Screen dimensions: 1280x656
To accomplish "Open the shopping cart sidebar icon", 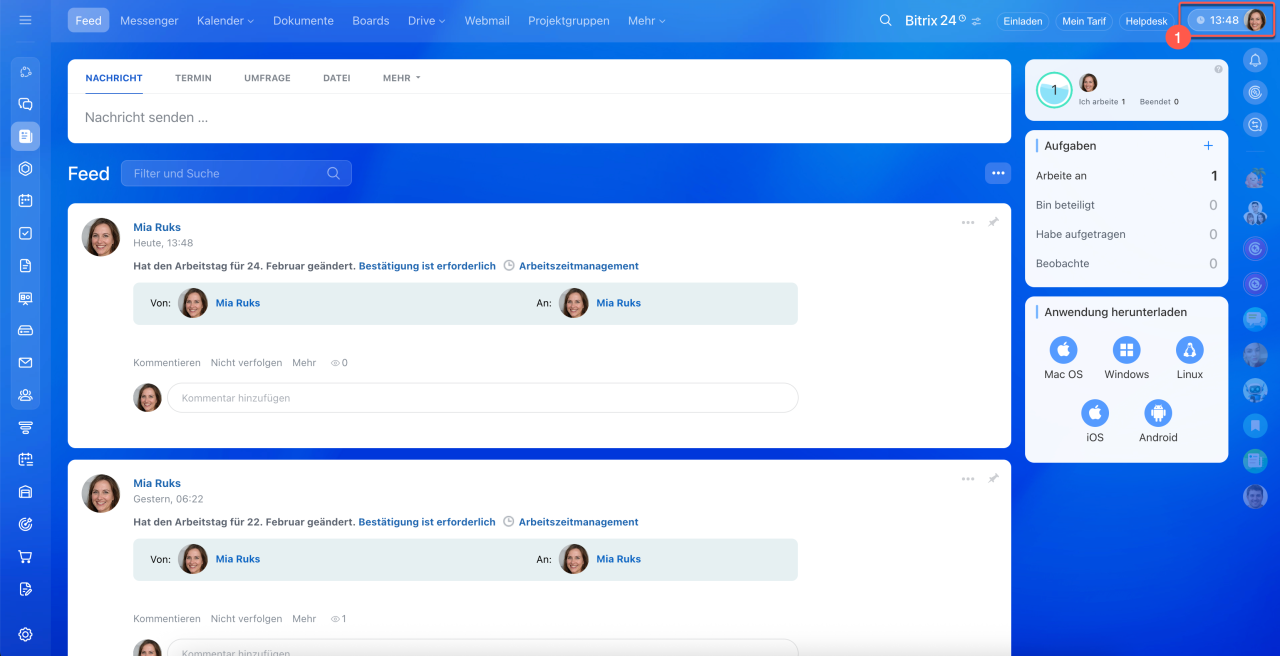I will (x=25, y=557).
